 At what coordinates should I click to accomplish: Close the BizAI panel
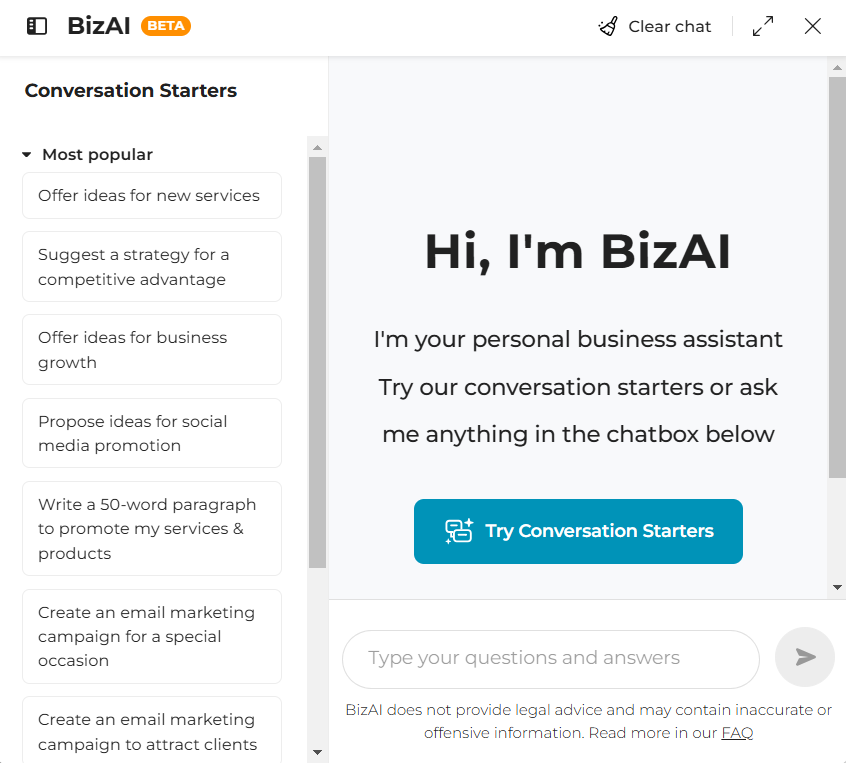(x=813, y=26)
